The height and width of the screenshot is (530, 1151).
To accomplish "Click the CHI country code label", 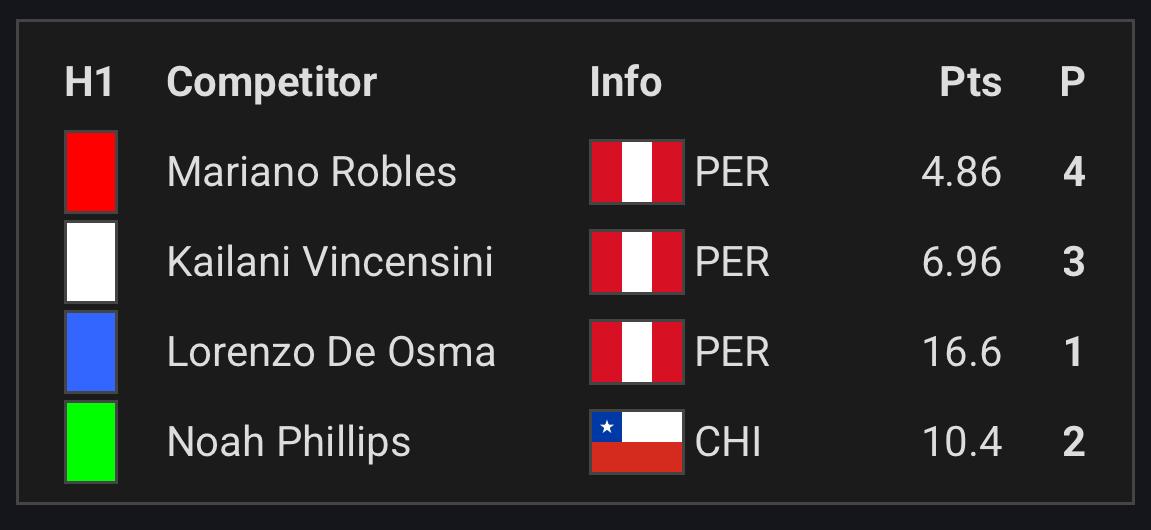I will point(727,443).
